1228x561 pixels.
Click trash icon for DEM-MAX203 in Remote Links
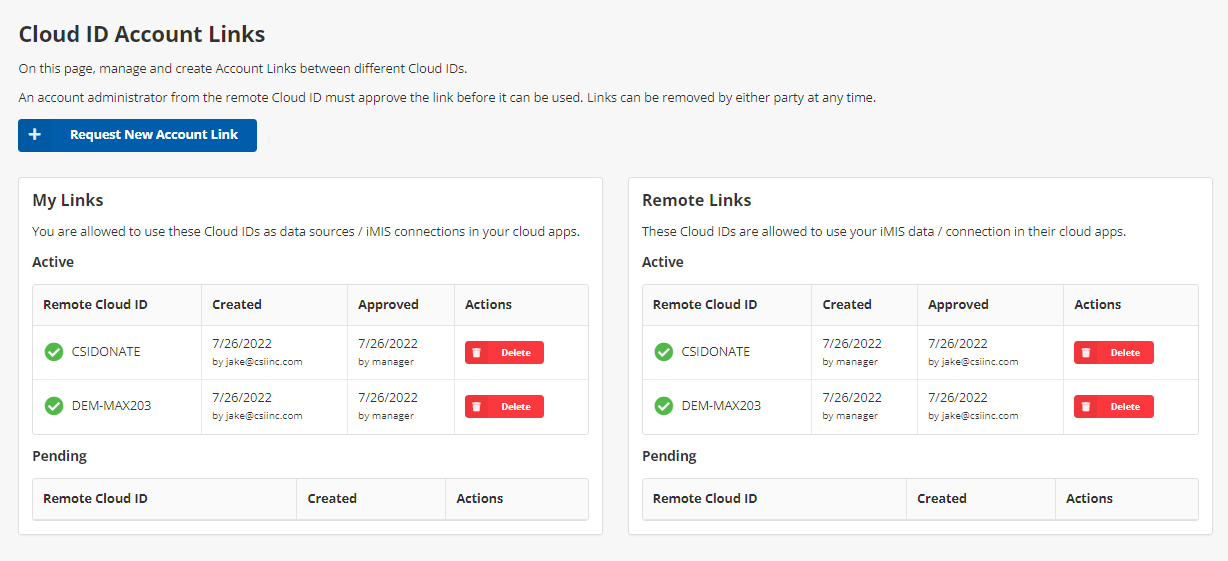[x=1086, y=407]
